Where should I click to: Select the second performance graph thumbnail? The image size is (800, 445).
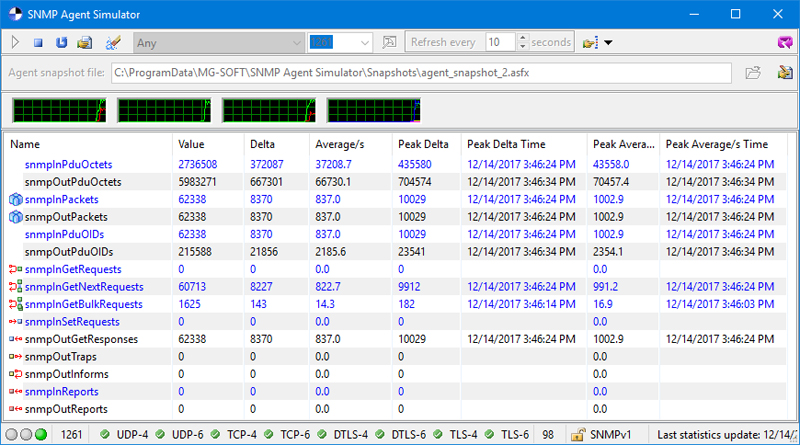click(x=164, y=110)
